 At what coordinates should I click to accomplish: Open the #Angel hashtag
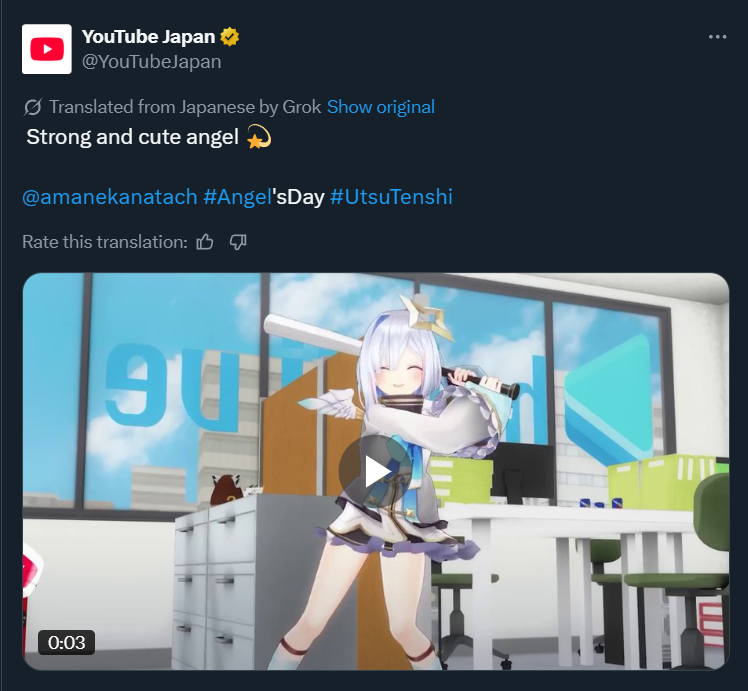[x=238, y=197]
